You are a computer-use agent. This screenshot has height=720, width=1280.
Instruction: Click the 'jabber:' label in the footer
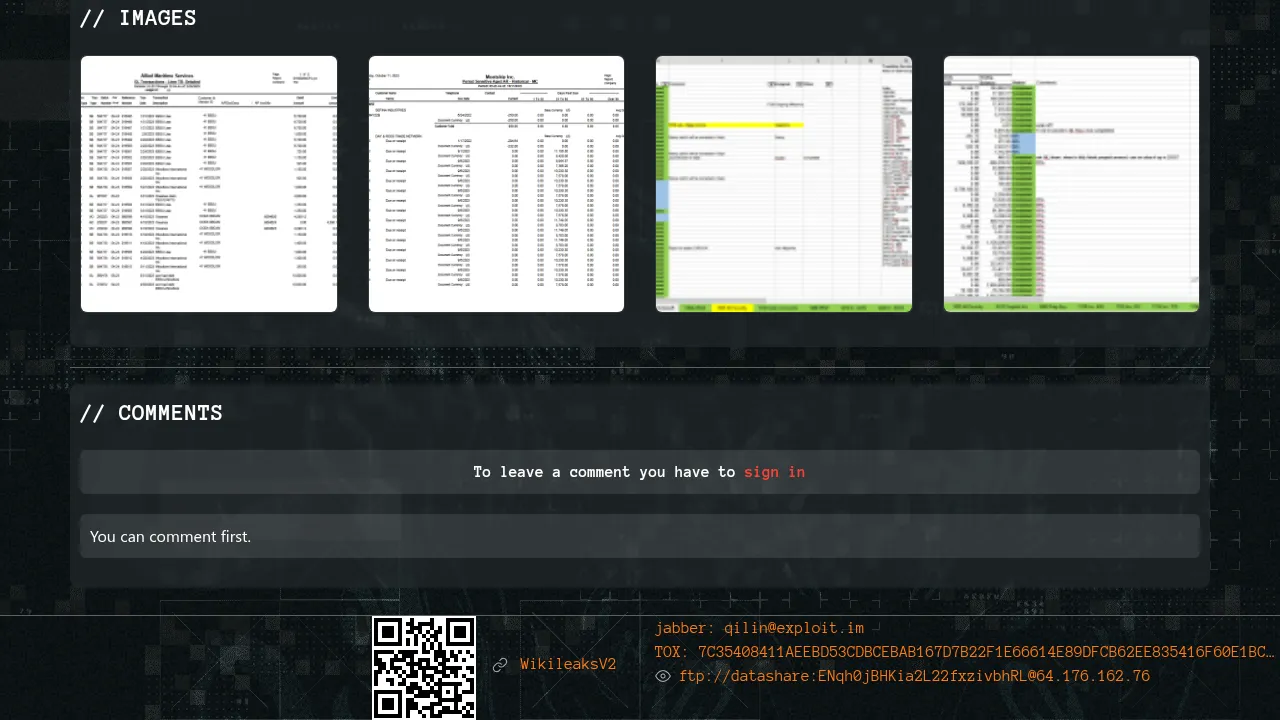685,628
